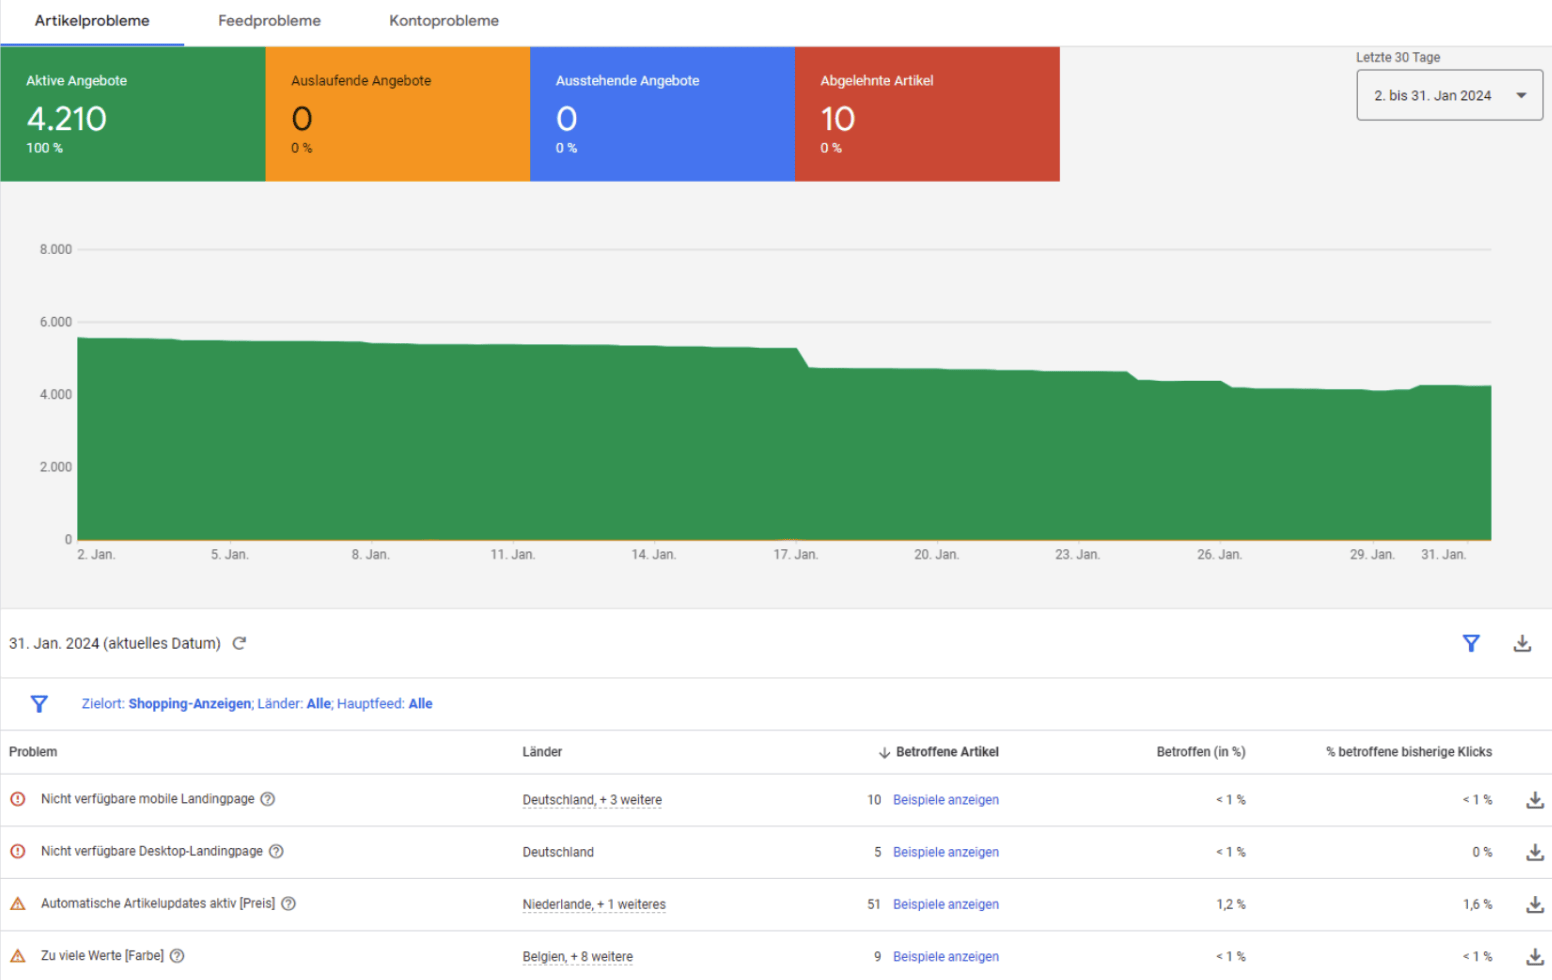Open the filter icon above the table
The width and height of the screenshot is (1552, 980).
coord(1471,643)
